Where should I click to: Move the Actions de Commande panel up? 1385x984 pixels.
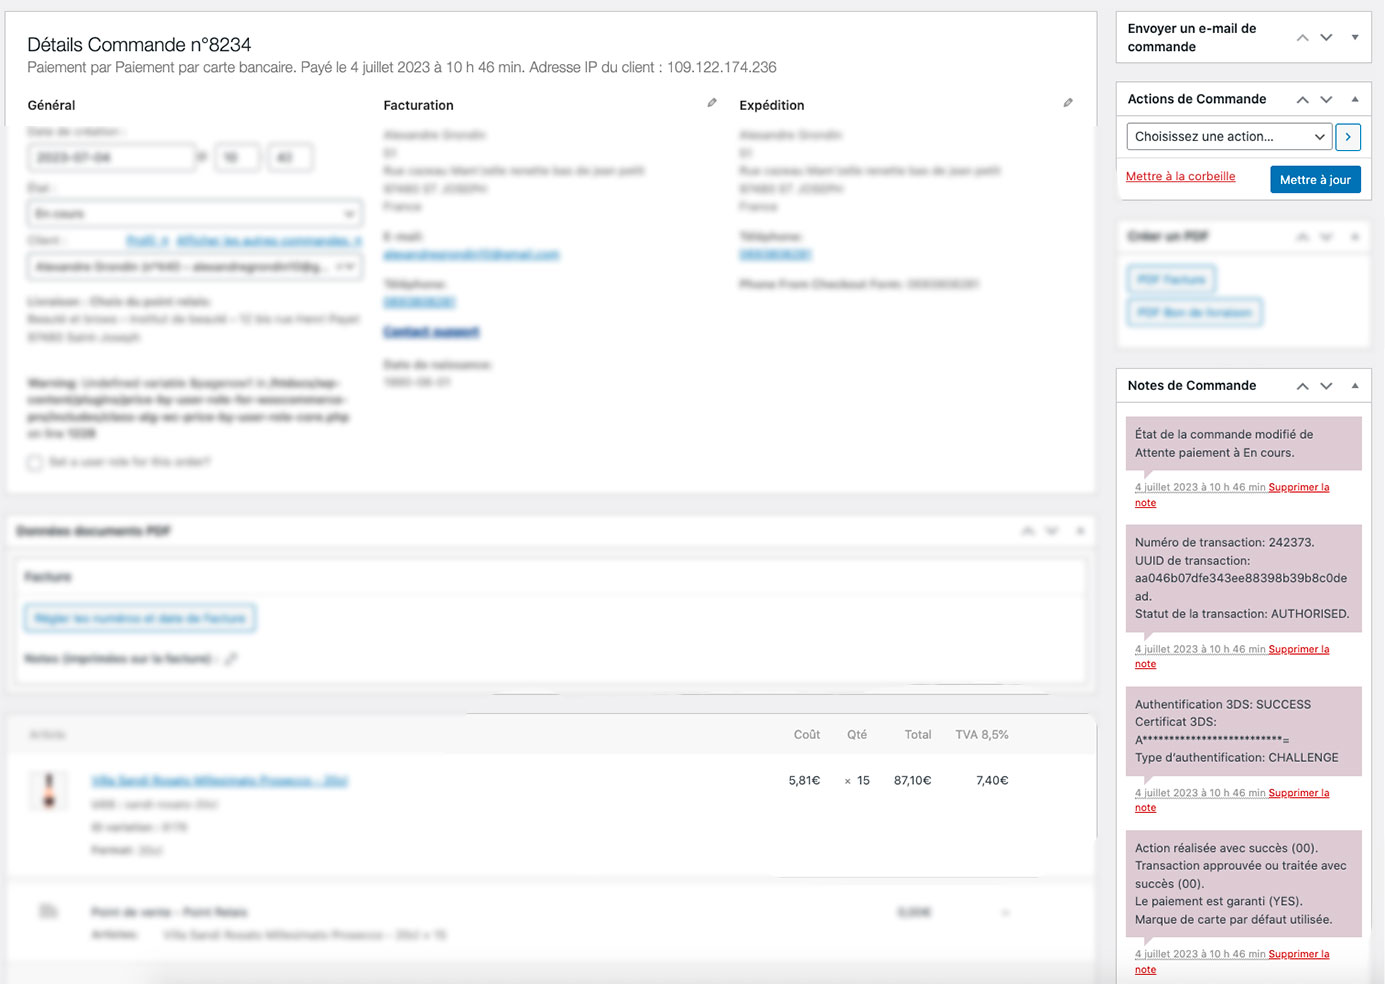click(1302, 99)
